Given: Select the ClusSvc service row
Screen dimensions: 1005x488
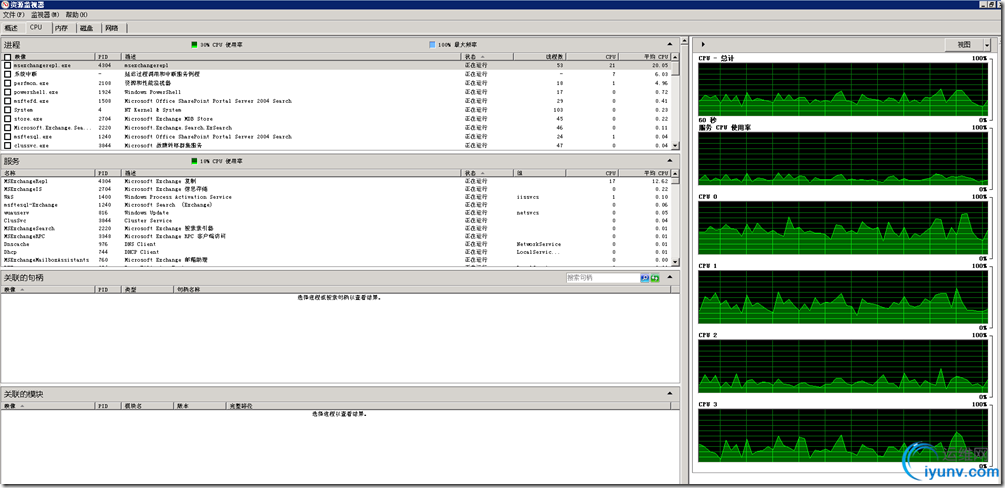Looking at the screenshot, I should tap(336, 221).
